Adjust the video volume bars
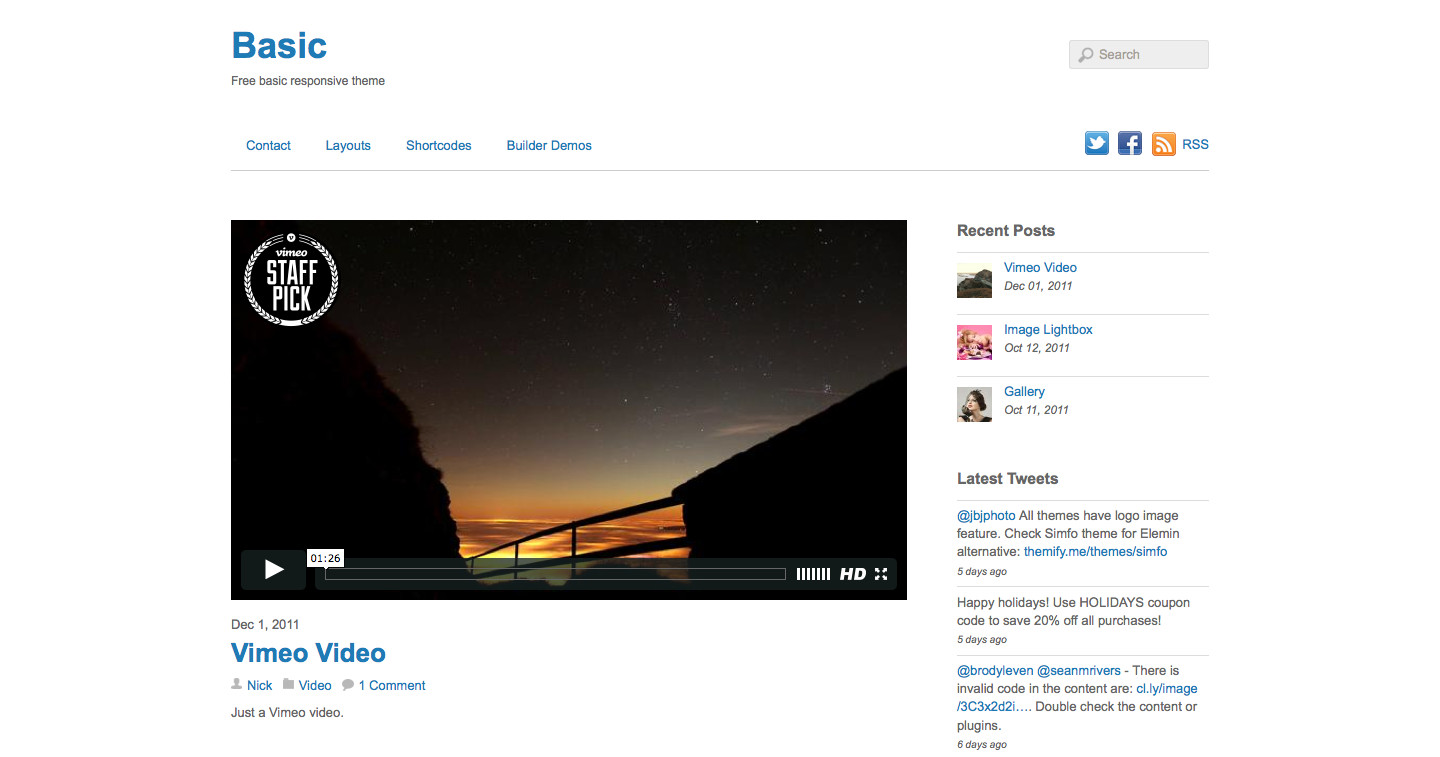This screenshot has width=1440, height=757. [813, 574]
